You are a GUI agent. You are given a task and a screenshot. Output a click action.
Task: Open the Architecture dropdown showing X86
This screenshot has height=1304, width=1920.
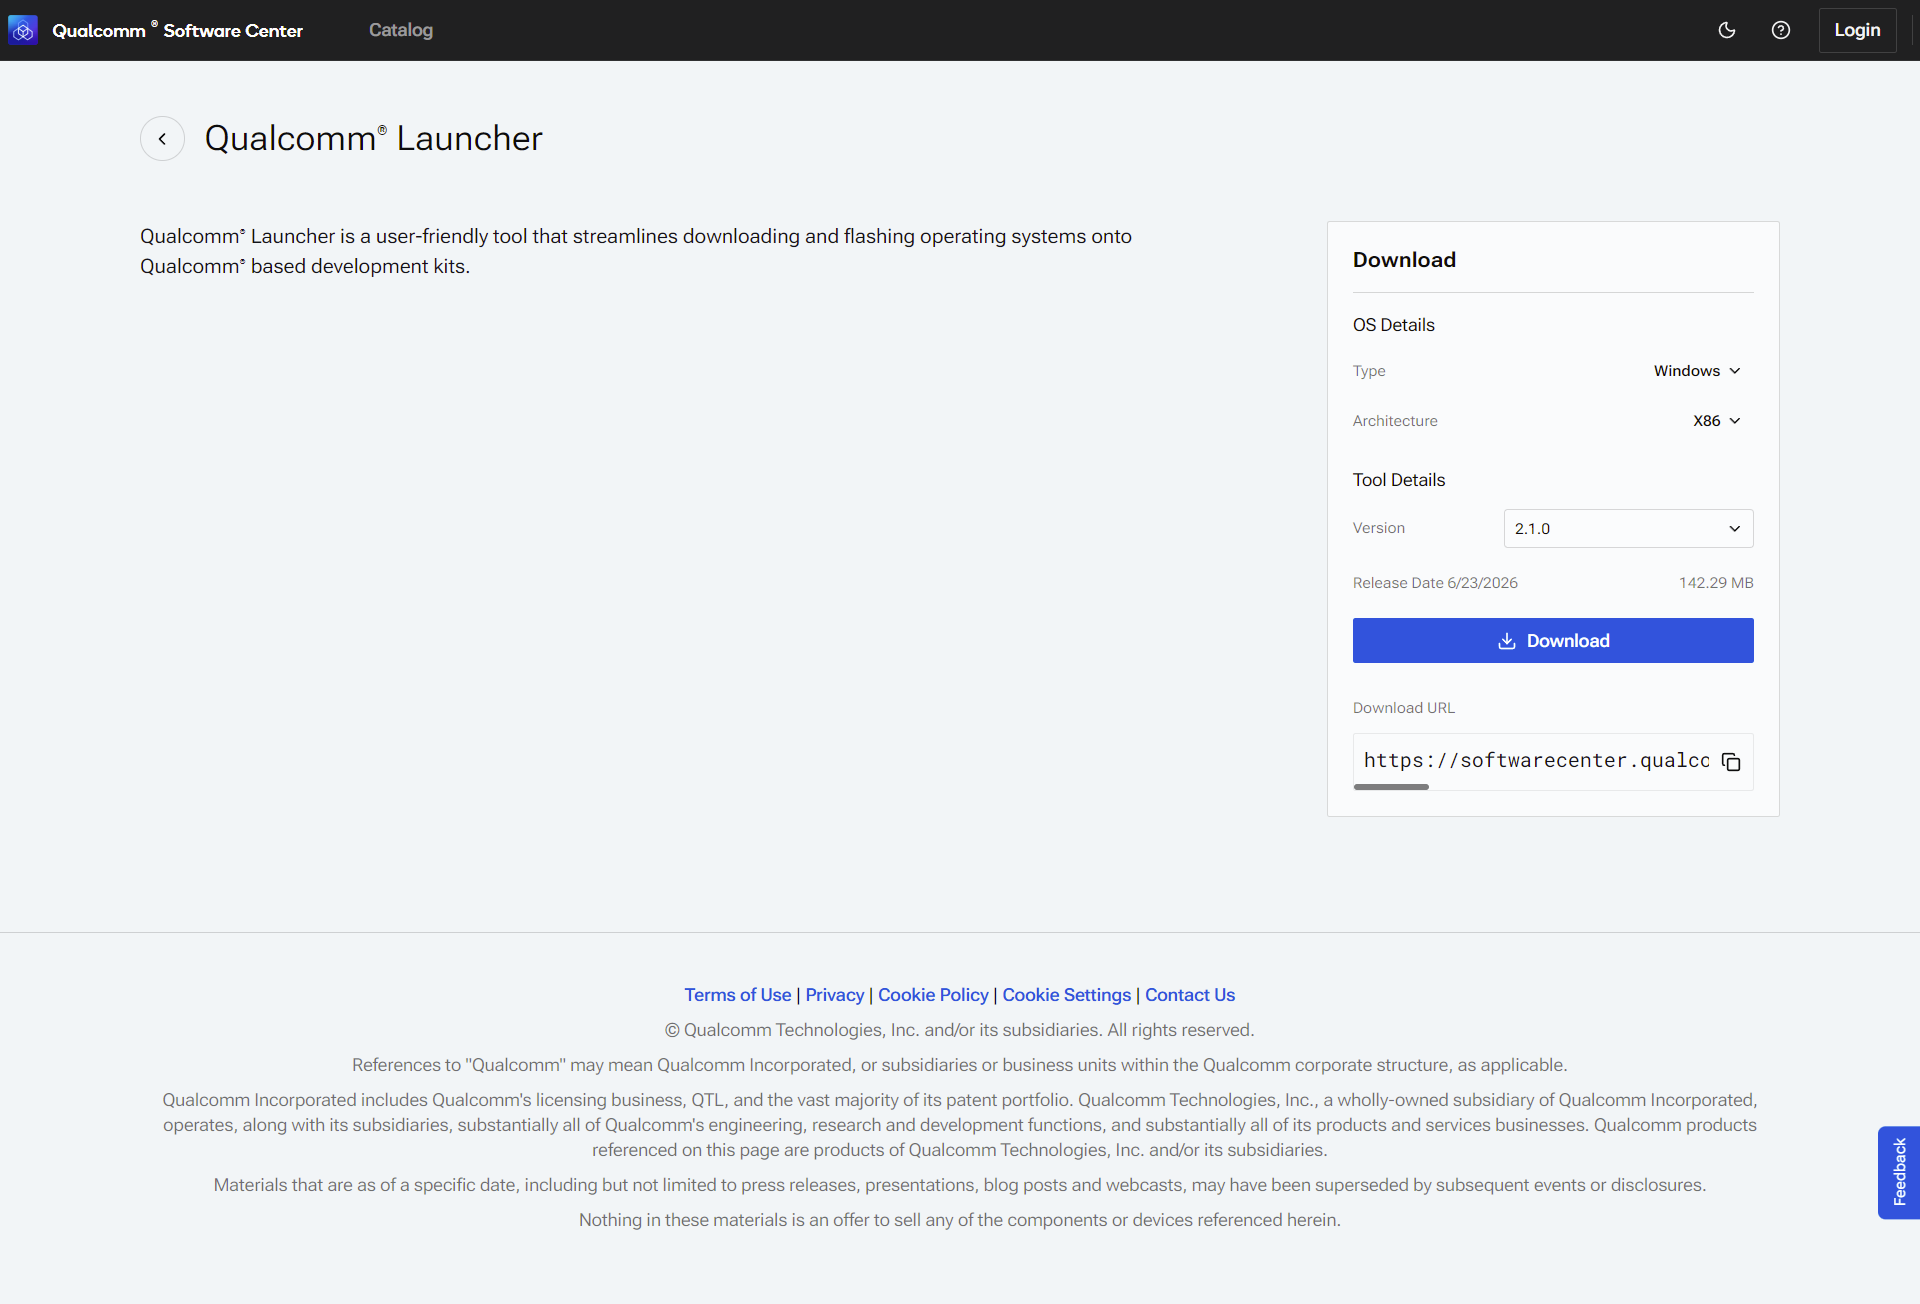(1717, 421)
